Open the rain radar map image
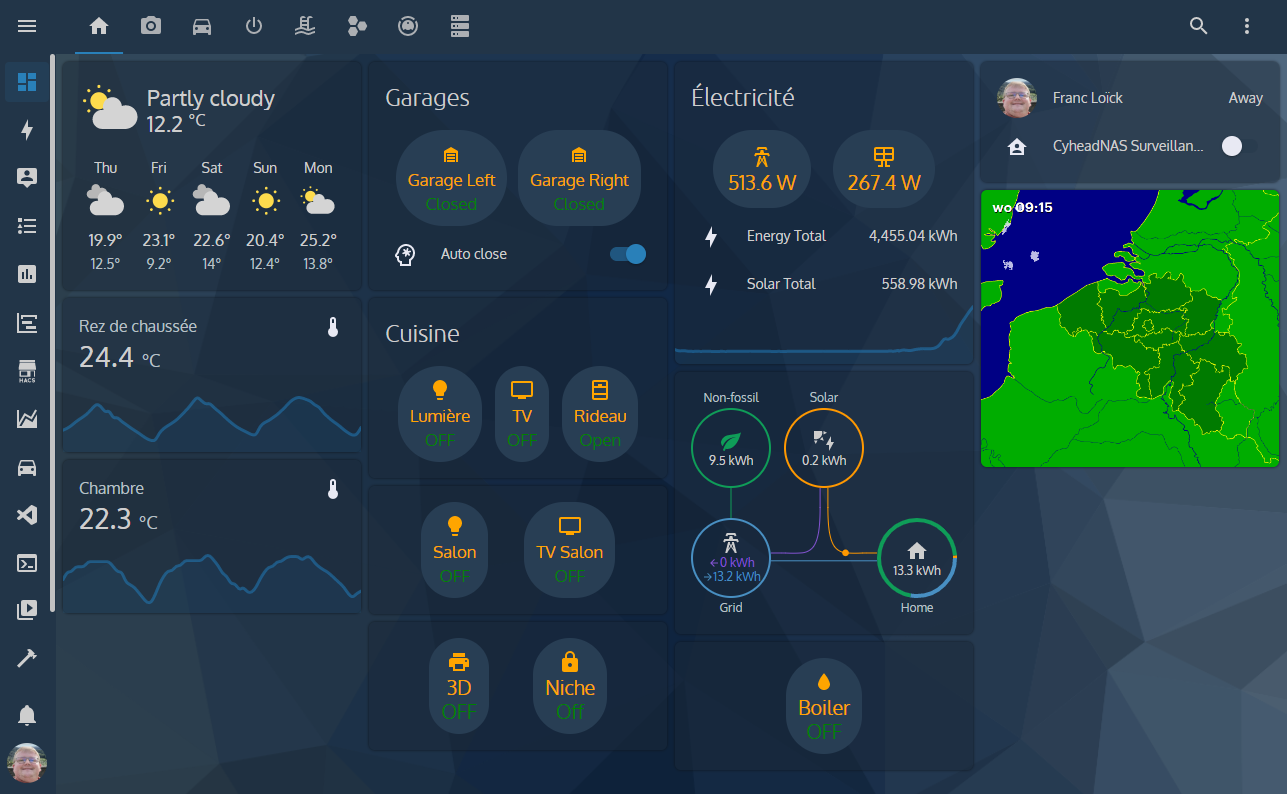 tap(1129, 328)
